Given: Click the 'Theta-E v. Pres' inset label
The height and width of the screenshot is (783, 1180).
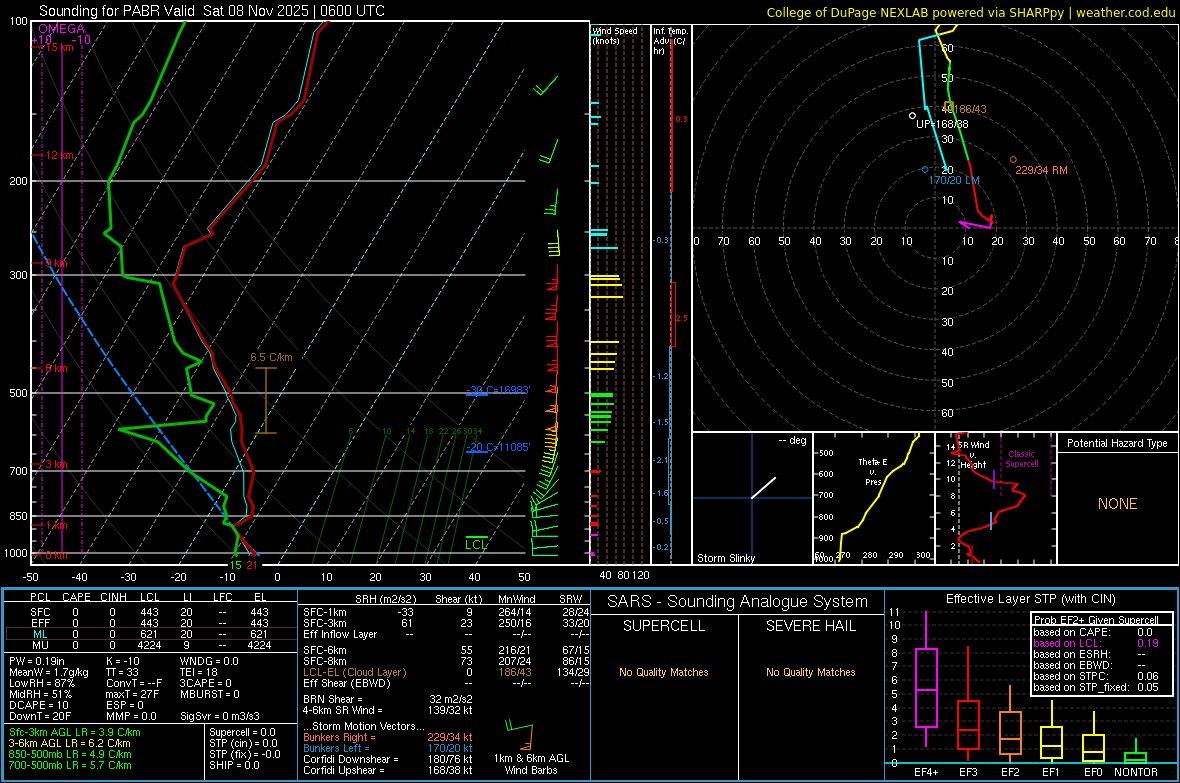Looking at the screenshot, I should click(872, 471).
